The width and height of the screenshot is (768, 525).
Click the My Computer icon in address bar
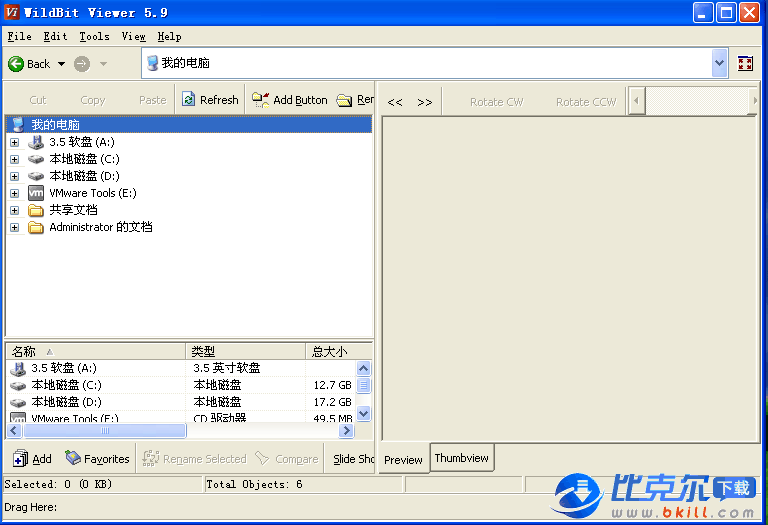tap(153, 63)
